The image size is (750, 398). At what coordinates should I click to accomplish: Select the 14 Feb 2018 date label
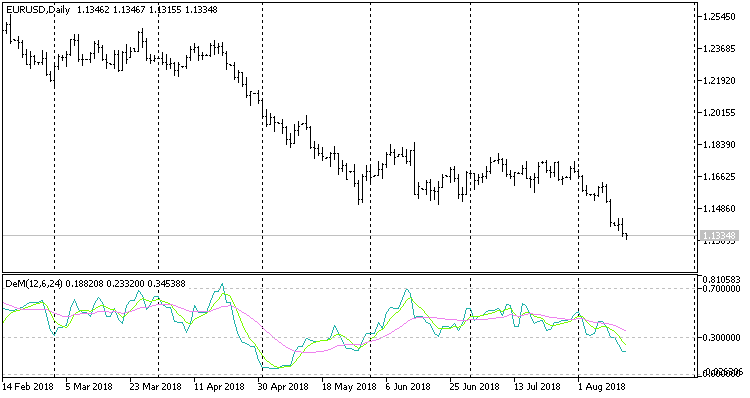[28, 387]
